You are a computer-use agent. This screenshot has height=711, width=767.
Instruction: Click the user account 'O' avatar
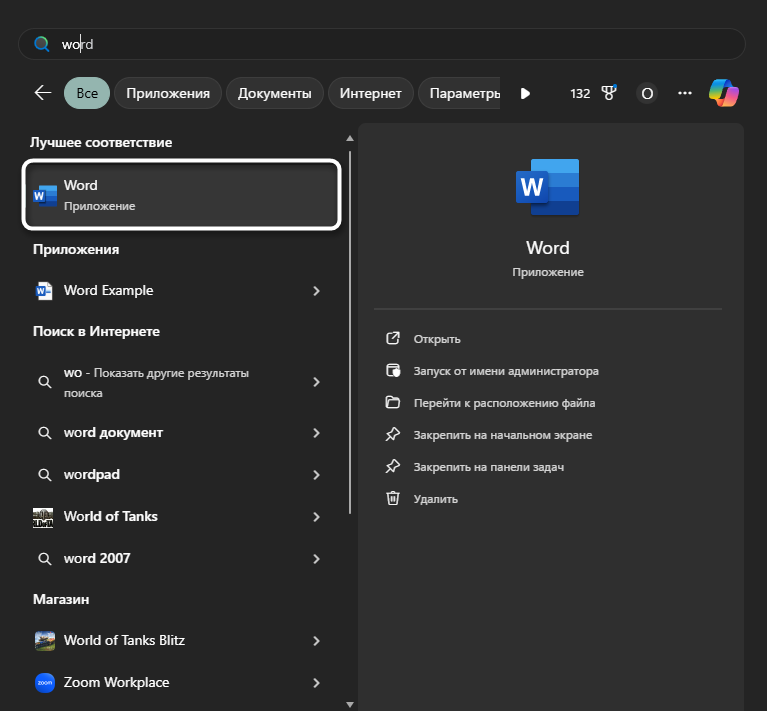(x=647, y=93)
